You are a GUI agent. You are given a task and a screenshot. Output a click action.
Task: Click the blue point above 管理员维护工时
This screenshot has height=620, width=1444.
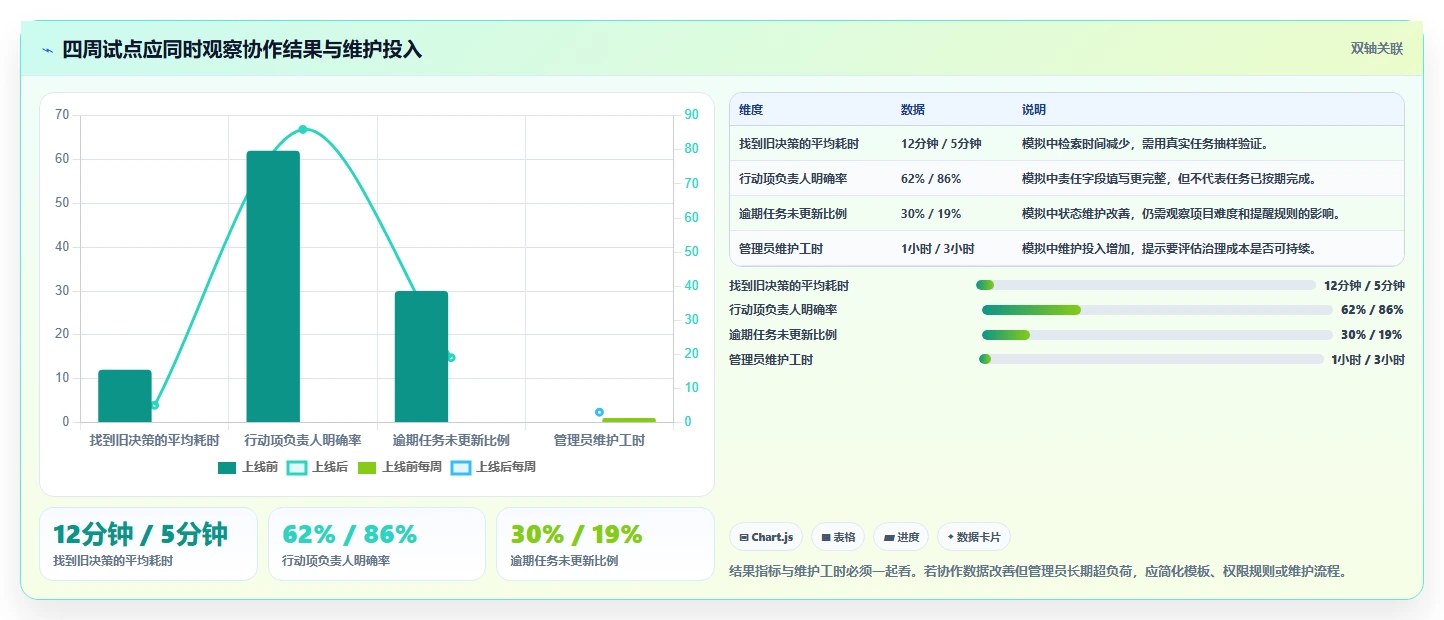pyautogui.click(x=599, y=412)
